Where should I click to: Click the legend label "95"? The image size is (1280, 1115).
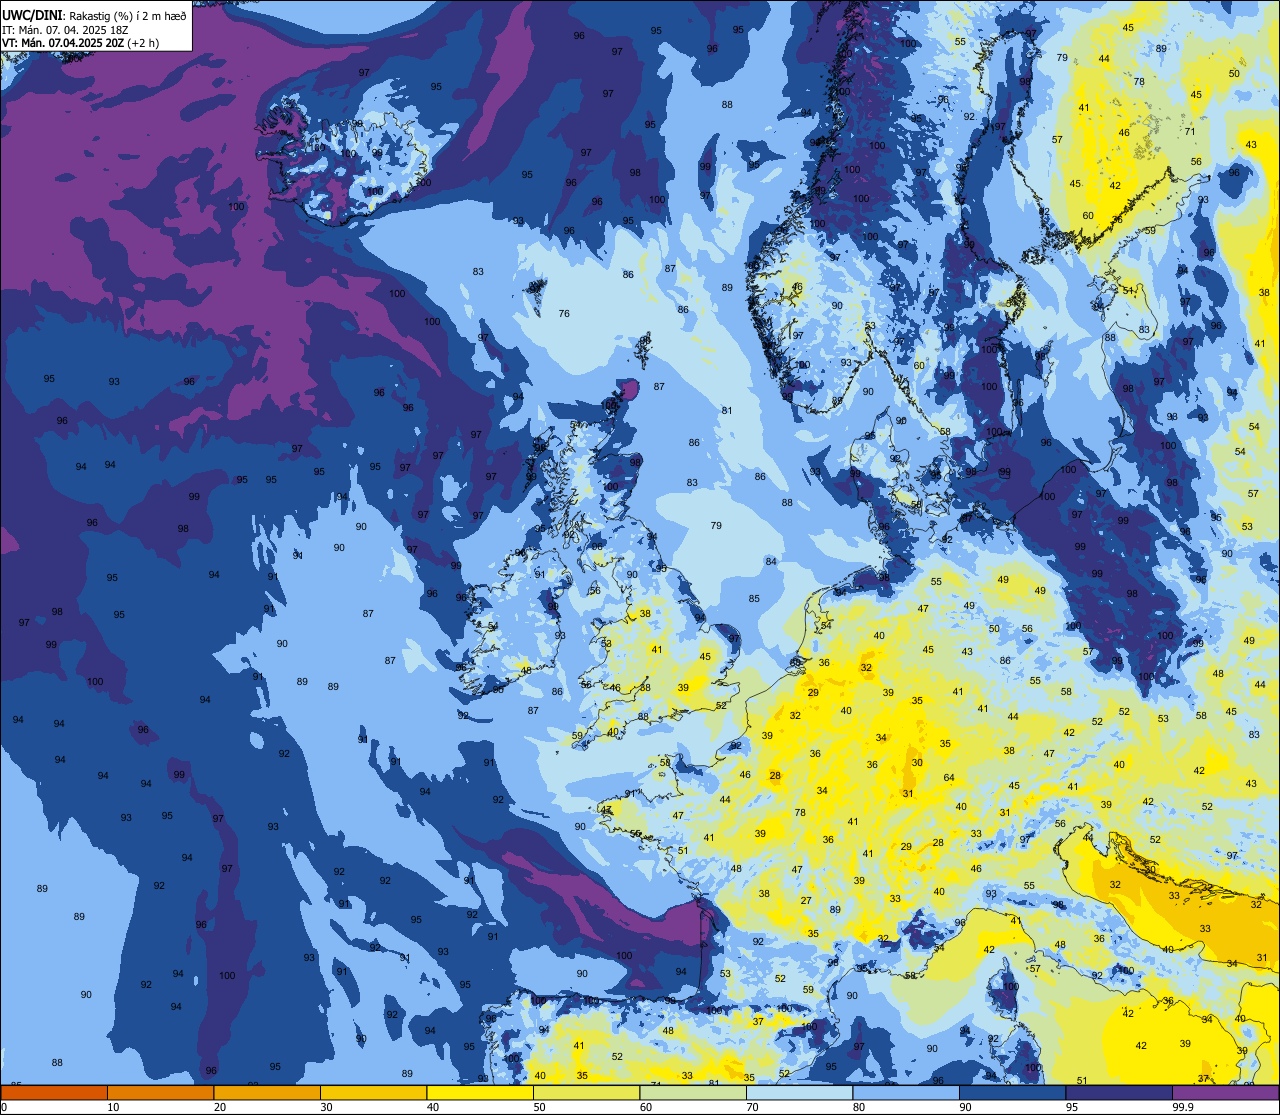pos(1072,1107)
